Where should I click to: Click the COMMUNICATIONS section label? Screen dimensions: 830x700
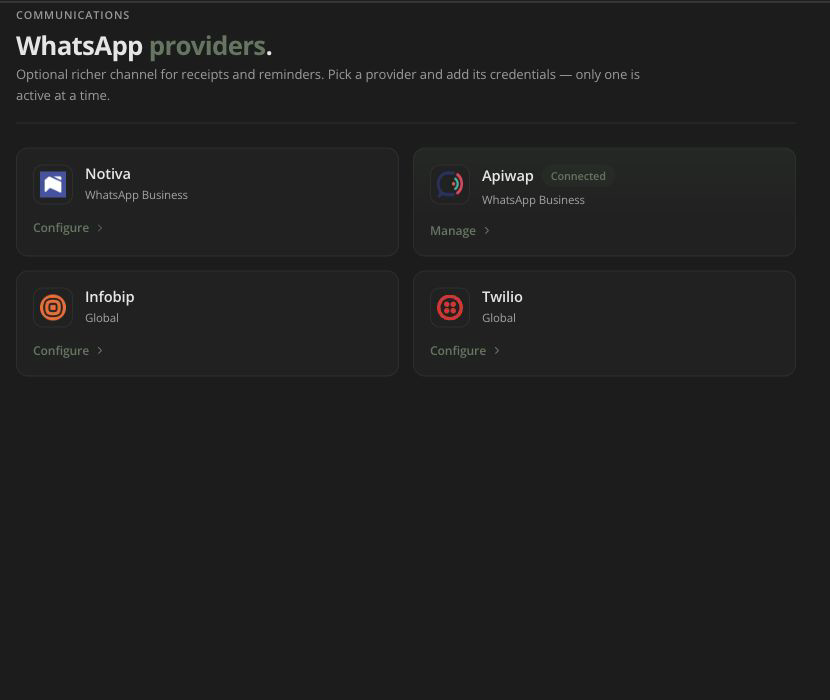tap(73, 15)
